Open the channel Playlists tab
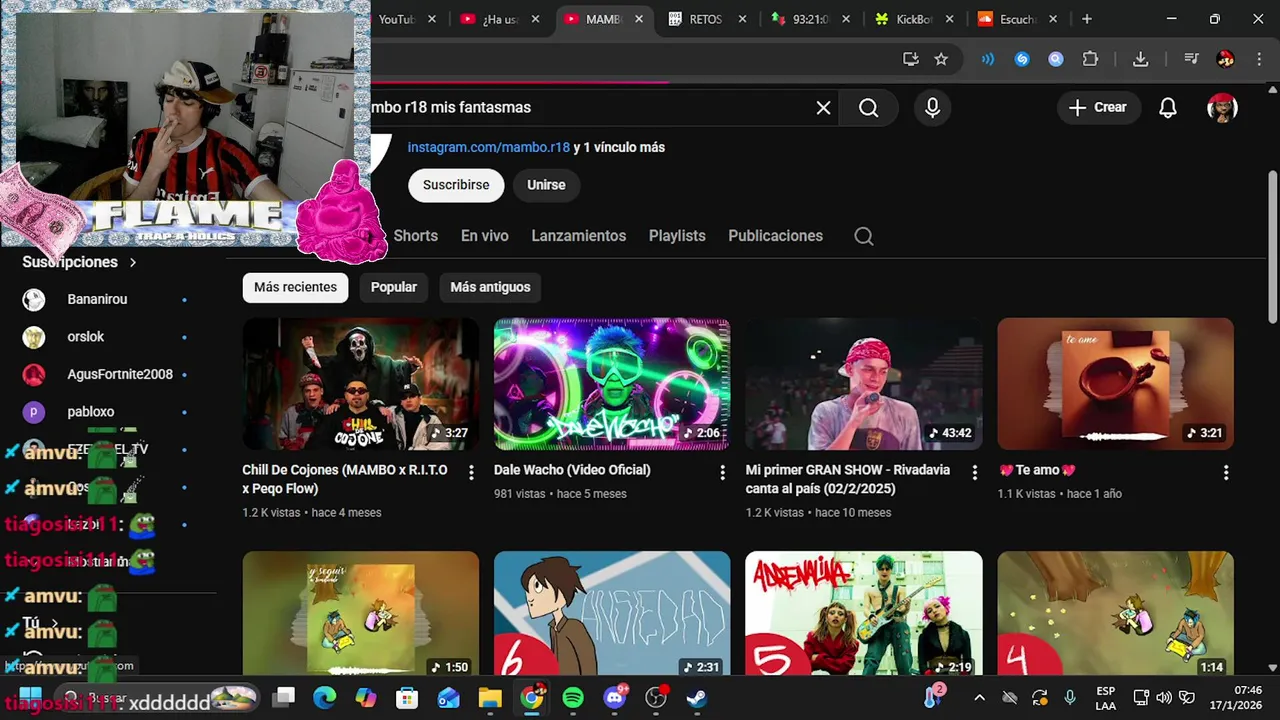This screenshot has width=1280, height=720. (677, 236)
